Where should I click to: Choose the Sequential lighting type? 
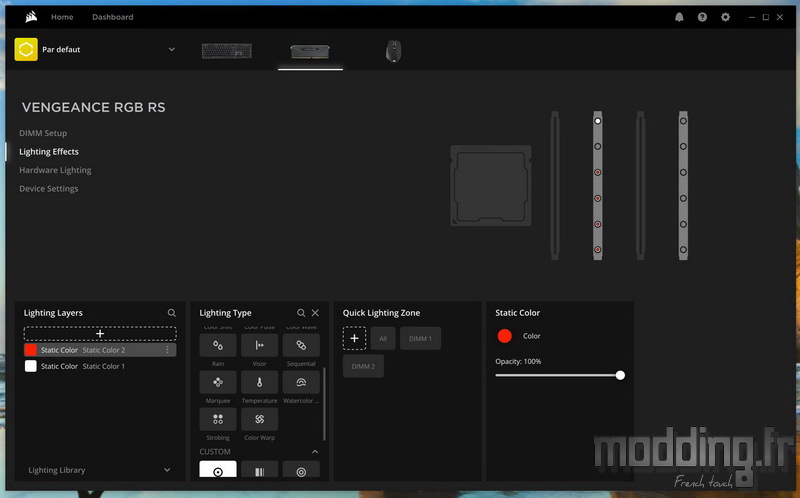click(x=301, y=345)
